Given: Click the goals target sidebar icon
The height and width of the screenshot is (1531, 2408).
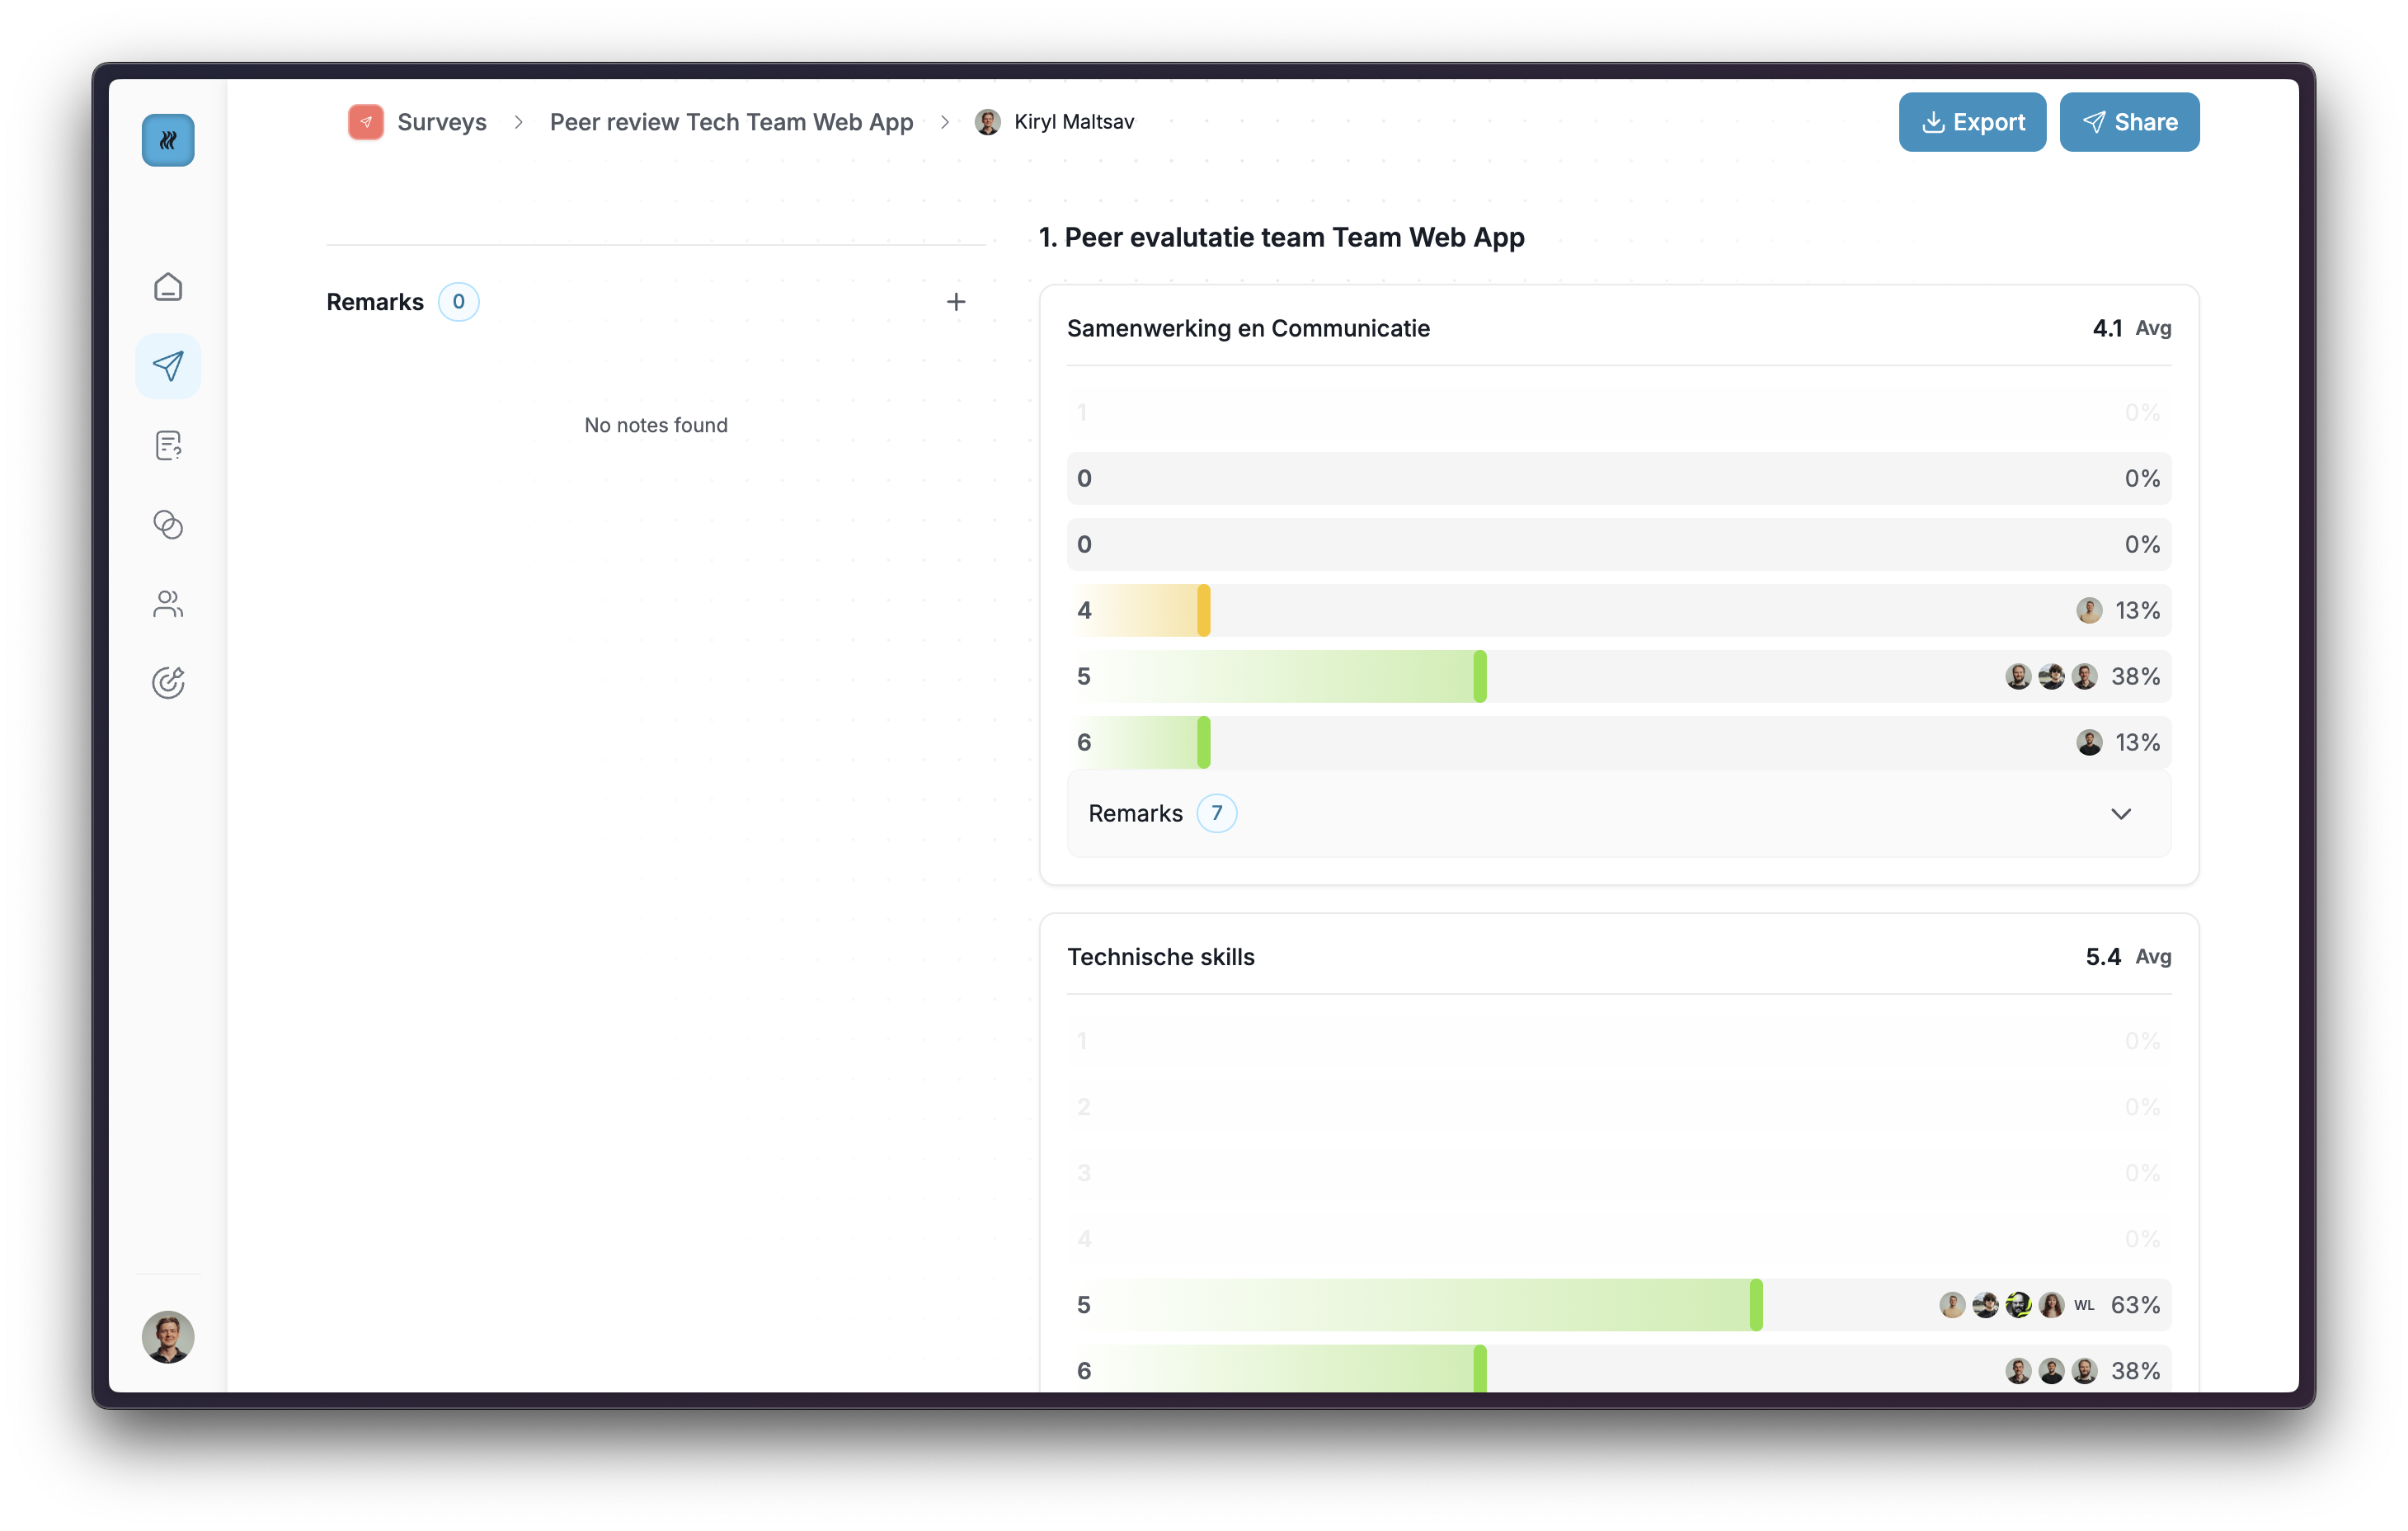Looking at the screenshot, I should click(x=168, y=682).
